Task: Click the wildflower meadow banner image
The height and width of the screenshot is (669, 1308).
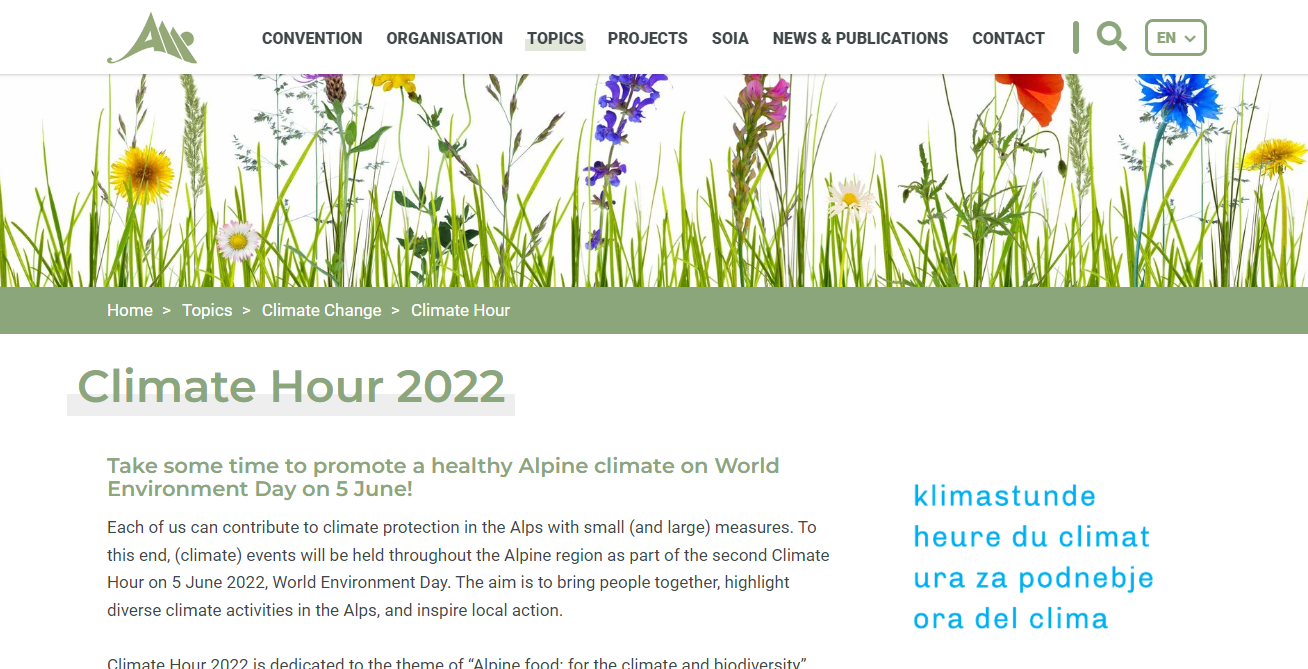Action: tap(654, 180)
